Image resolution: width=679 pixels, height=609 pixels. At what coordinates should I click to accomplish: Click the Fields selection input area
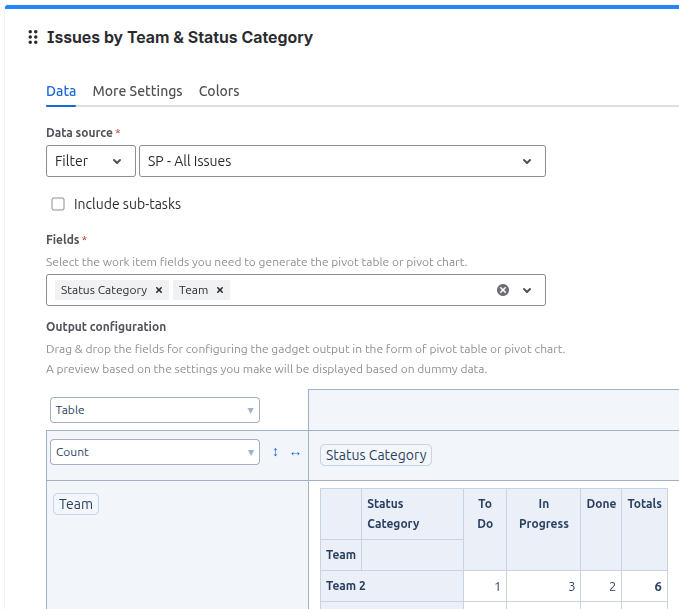click(296, 290)
